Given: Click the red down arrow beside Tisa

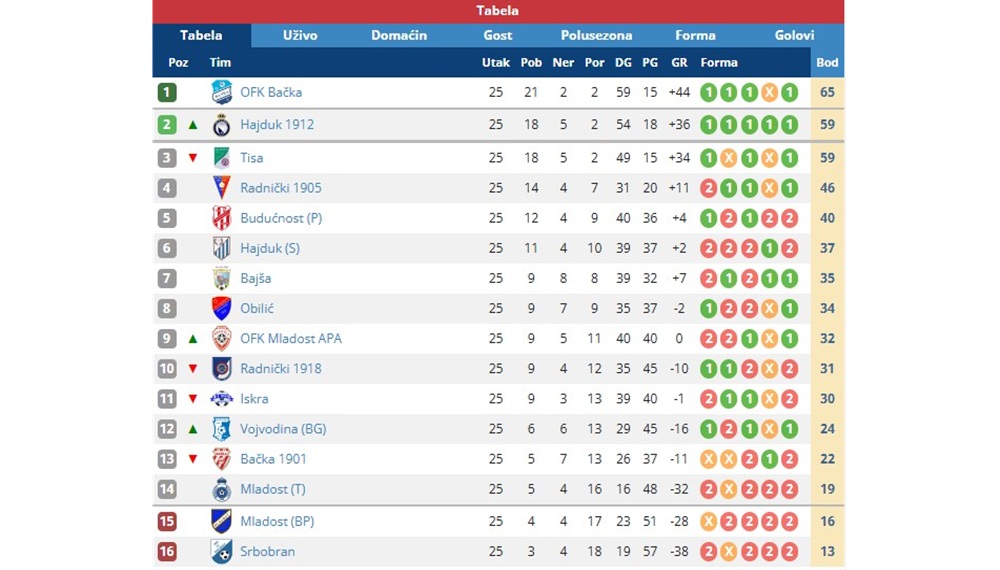Looking at the screenshot, I should click(193, 157).
